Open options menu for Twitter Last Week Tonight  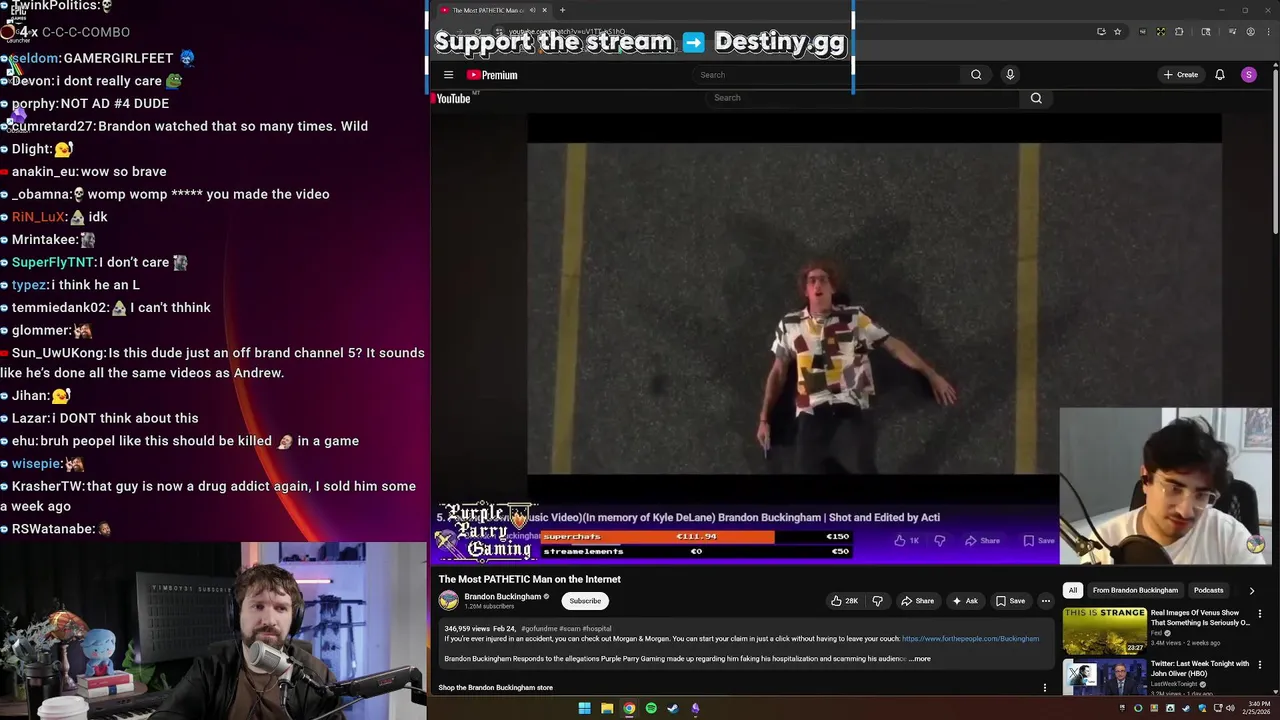tap(1260, 665)
